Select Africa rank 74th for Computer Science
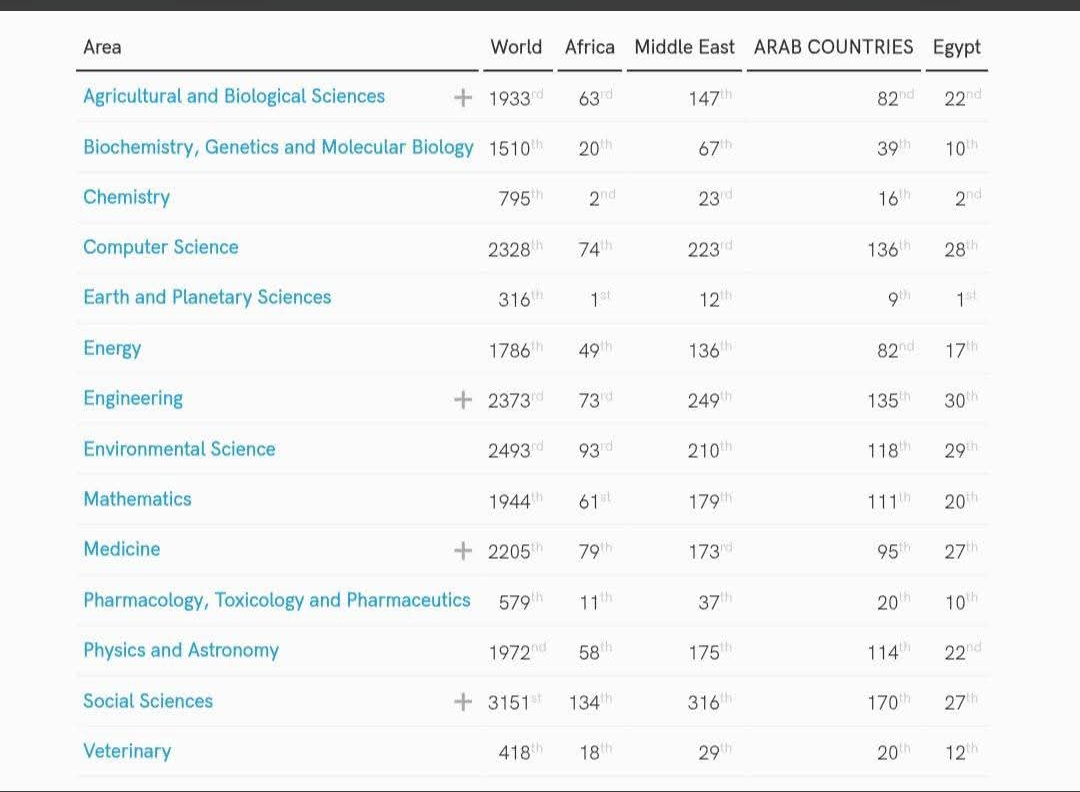 click(x=596, y=249)
